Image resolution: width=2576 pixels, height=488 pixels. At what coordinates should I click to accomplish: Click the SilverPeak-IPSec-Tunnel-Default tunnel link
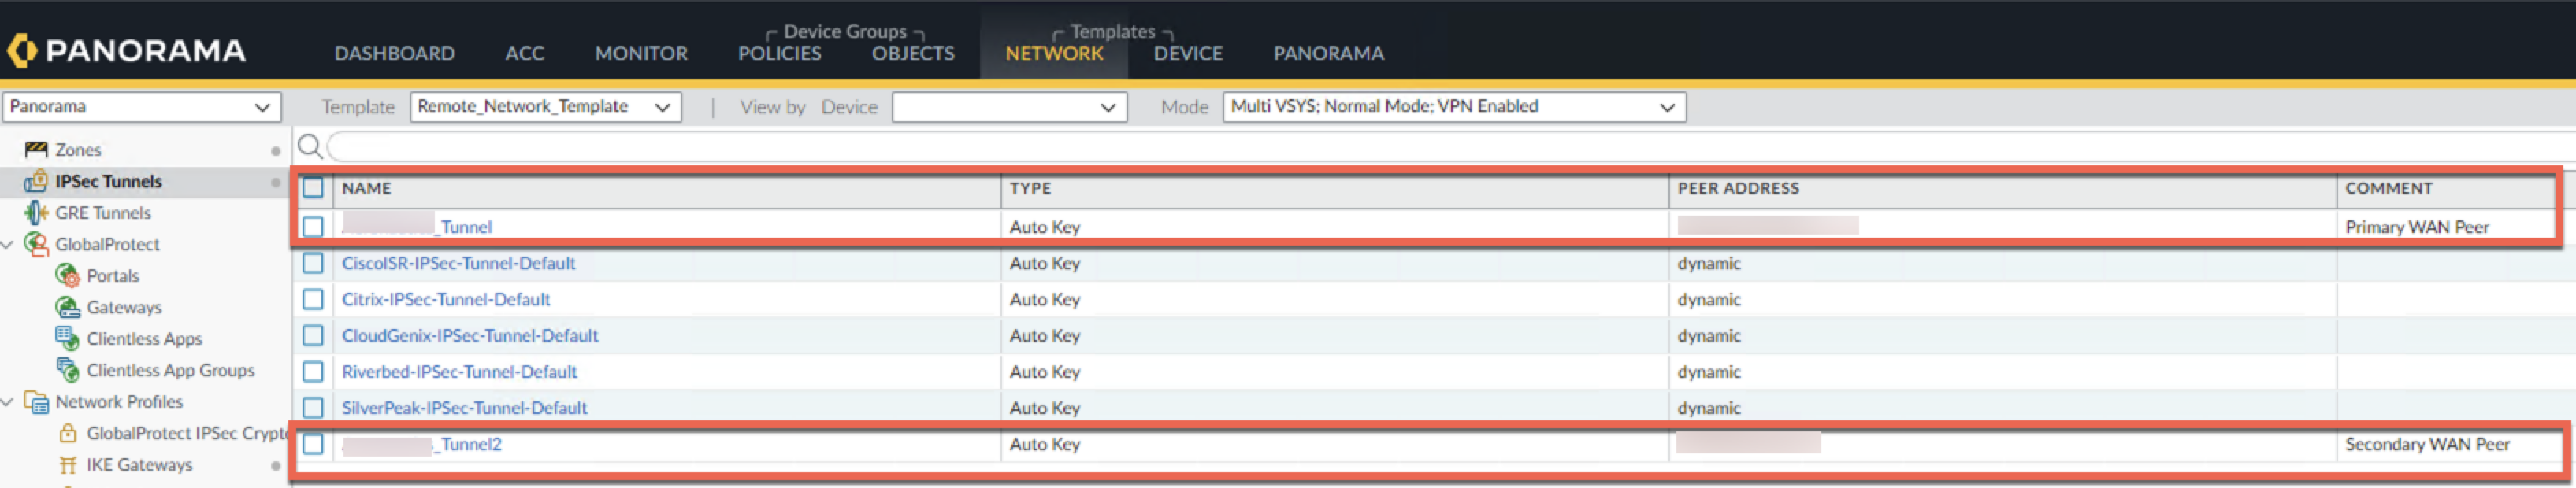coord(464,408)
